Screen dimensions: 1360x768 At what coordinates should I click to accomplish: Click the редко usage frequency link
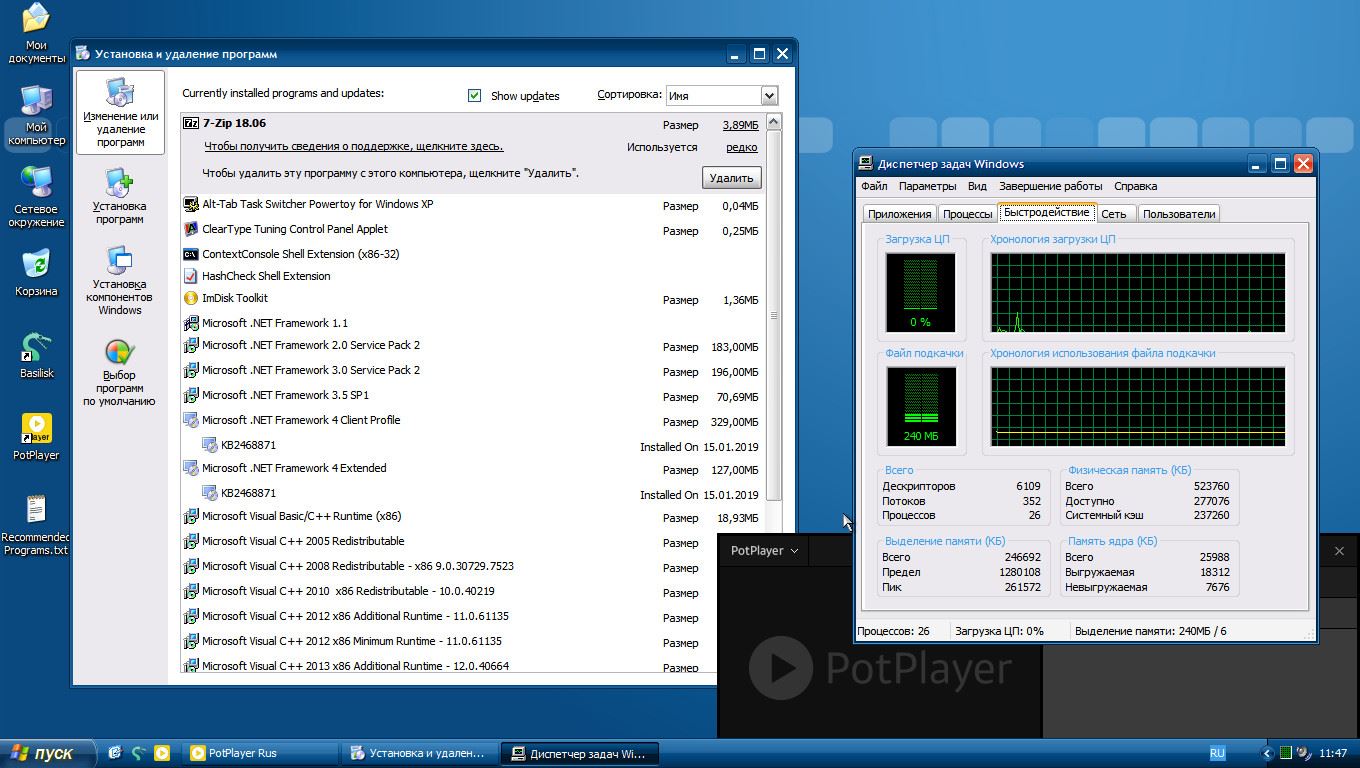[x=742, y=147]
